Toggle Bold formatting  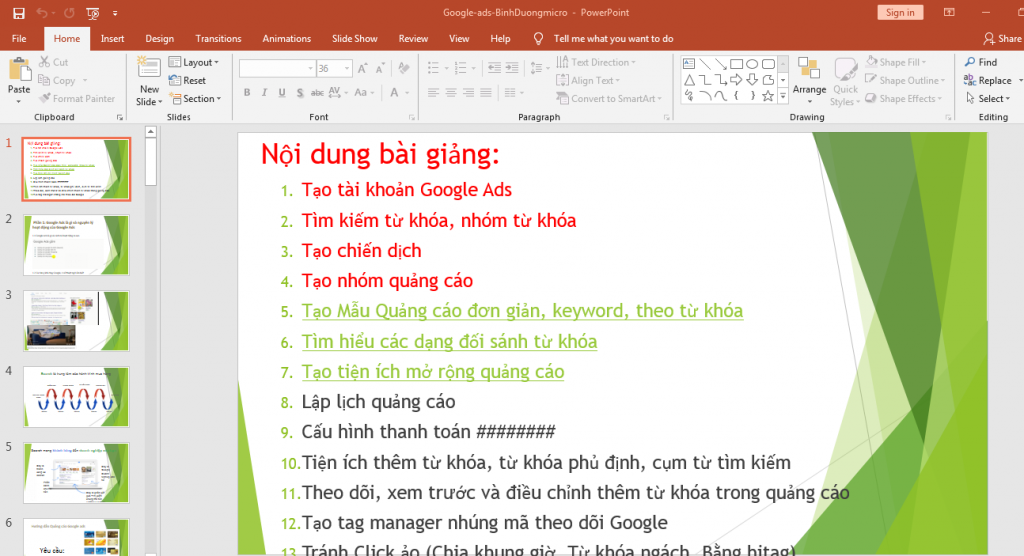point(247,93)
